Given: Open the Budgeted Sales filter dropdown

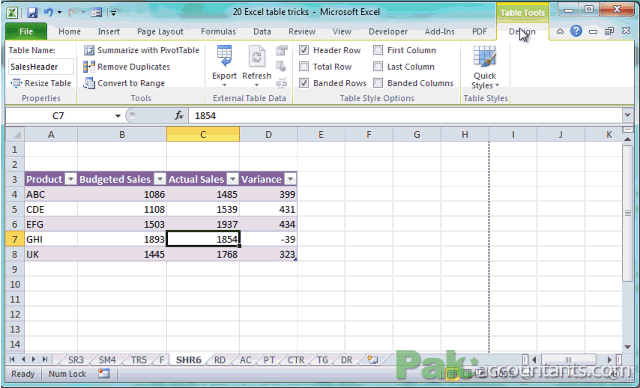Looking at the screenshot, I should point(160,179).
